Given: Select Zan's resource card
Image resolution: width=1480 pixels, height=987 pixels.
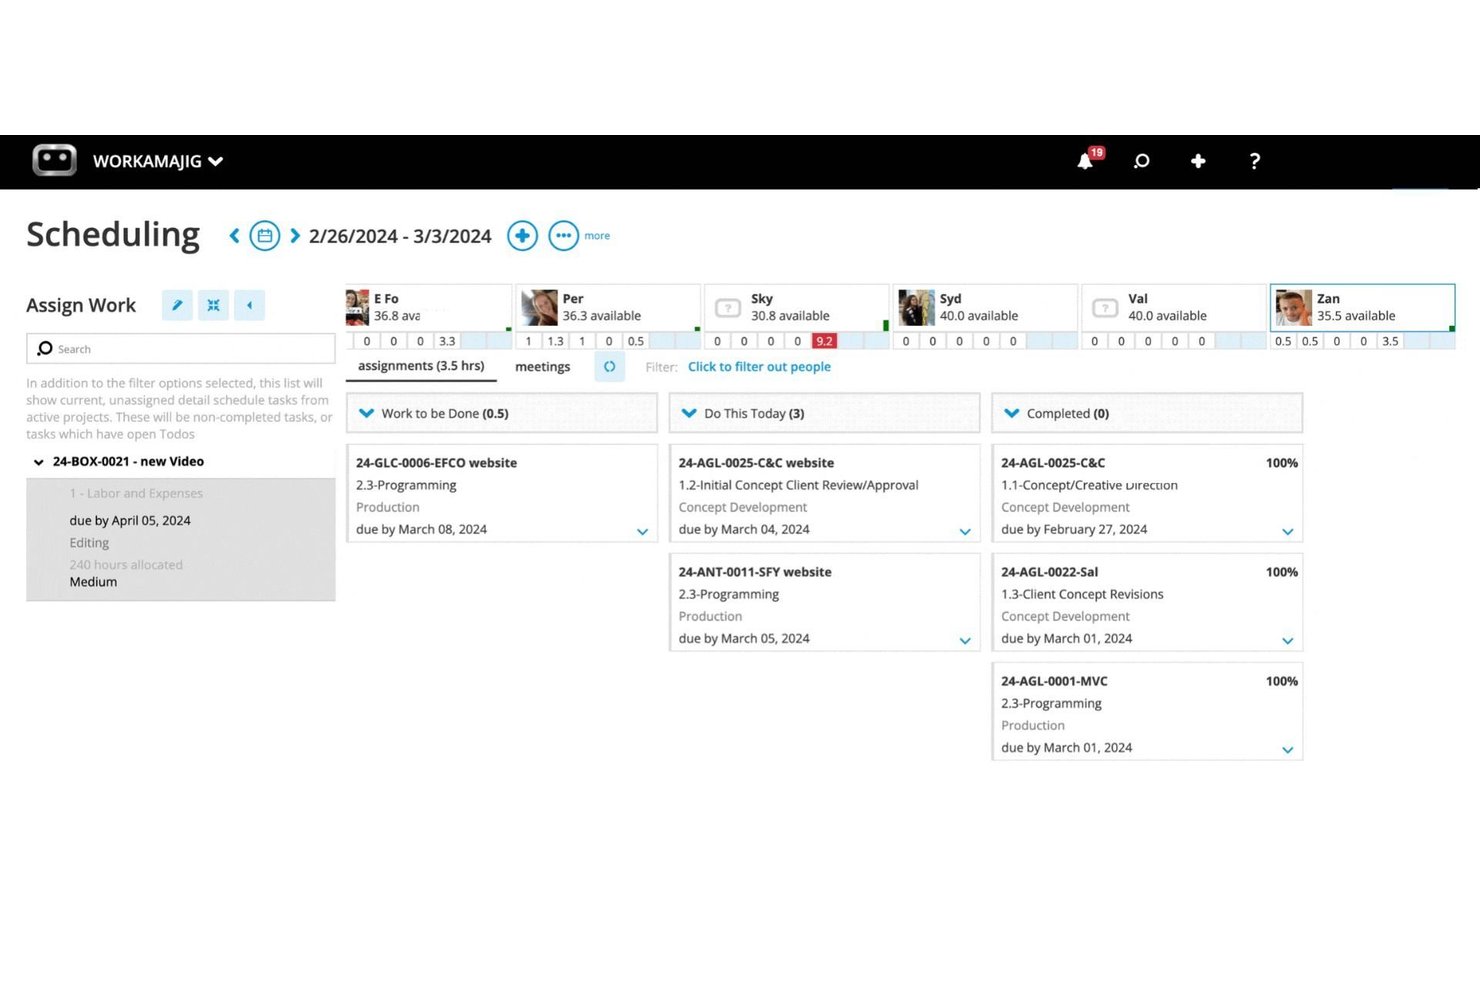Looking at the screenshot, I should coord(1362,307).
